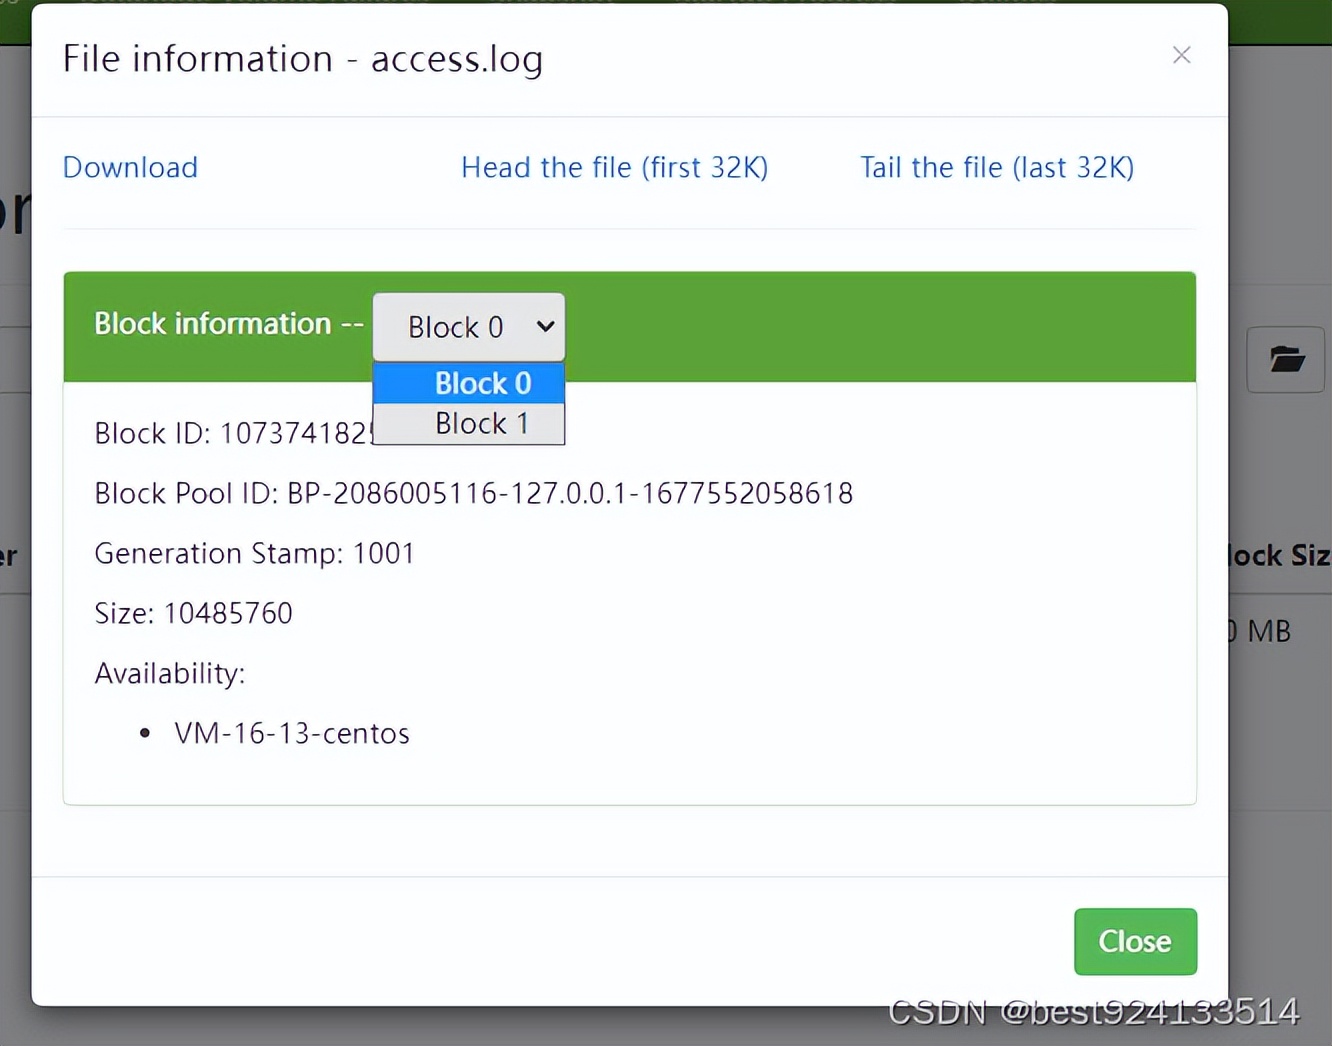Screen dimensions: 1332x1046
Task: Select the Block Pool ID text line
Action: click(x=474, y=493)
